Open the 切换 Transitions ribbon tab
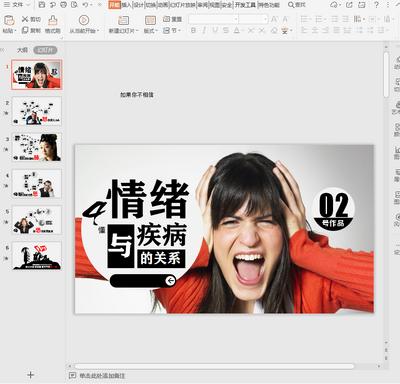 (x=150, y=5)
